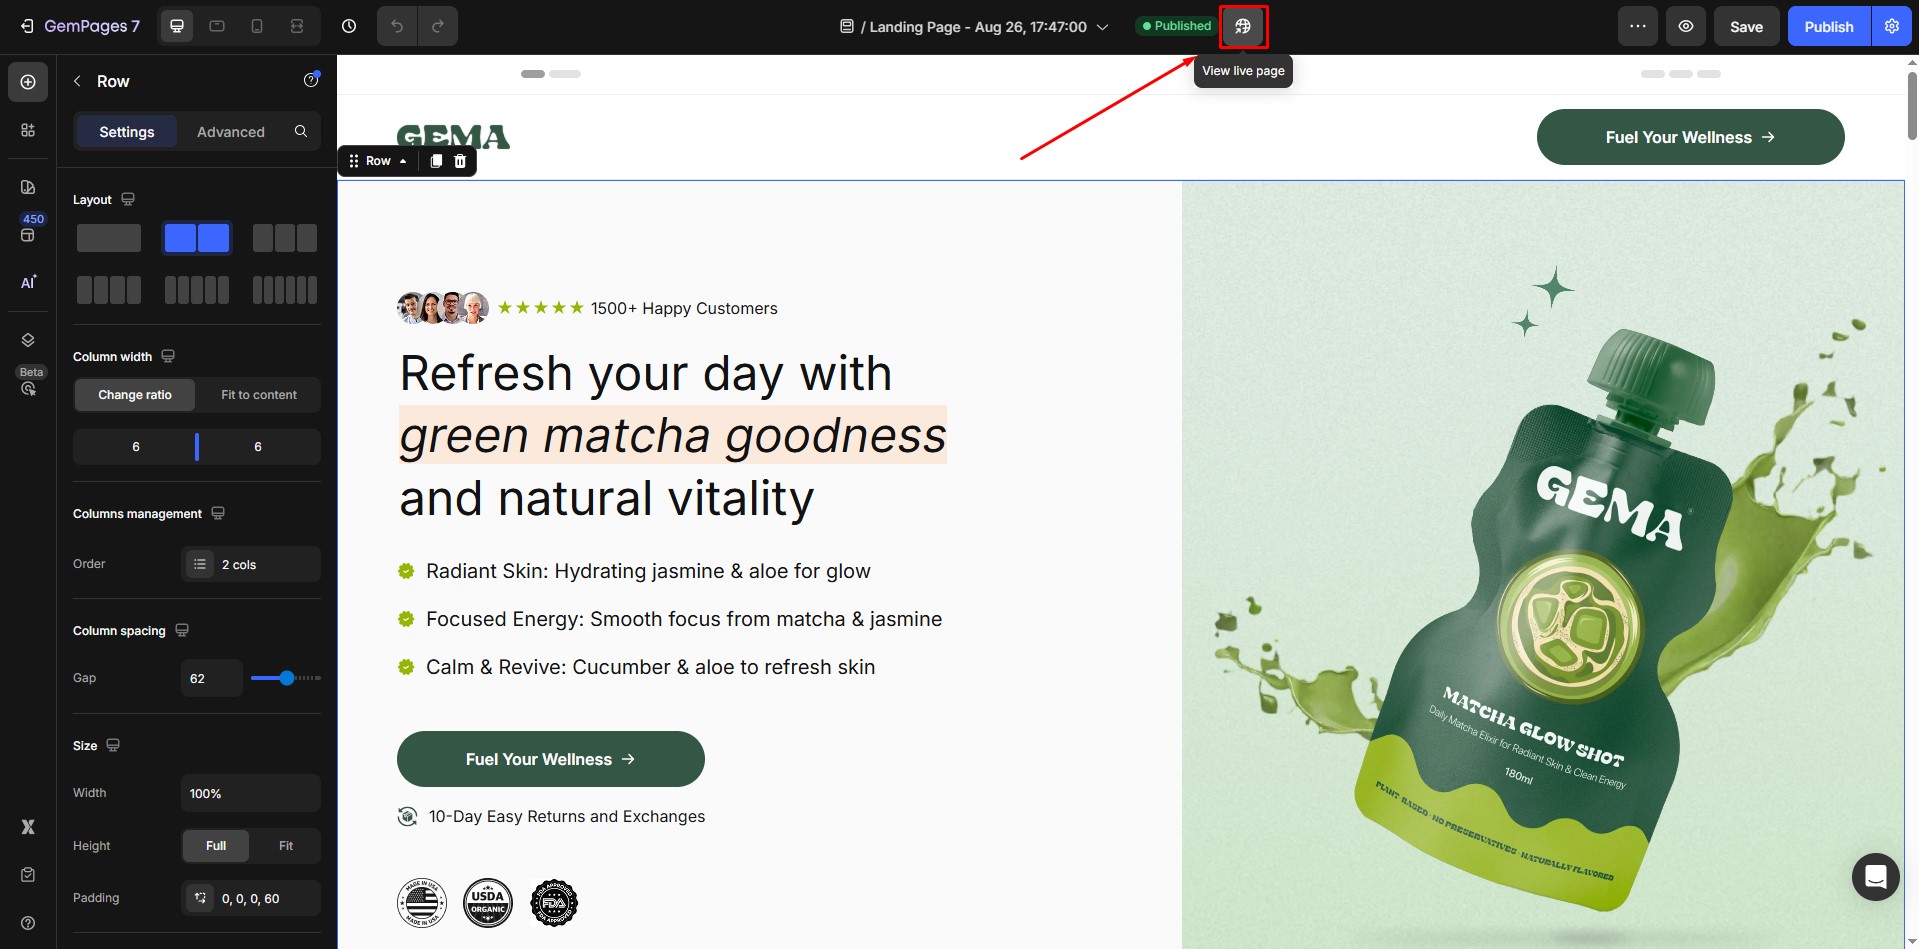Open version history clock icon
This screenshot has width=1919, height=949.
pyautogui.click(x=349, y=26)
